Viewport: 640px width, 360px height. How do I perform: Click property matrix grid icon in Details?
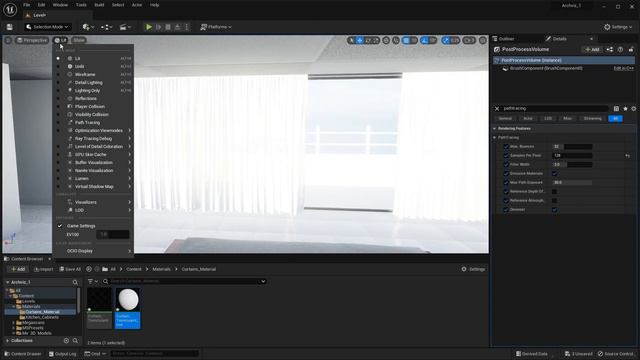pyautogui.click(x=616, y=109)
